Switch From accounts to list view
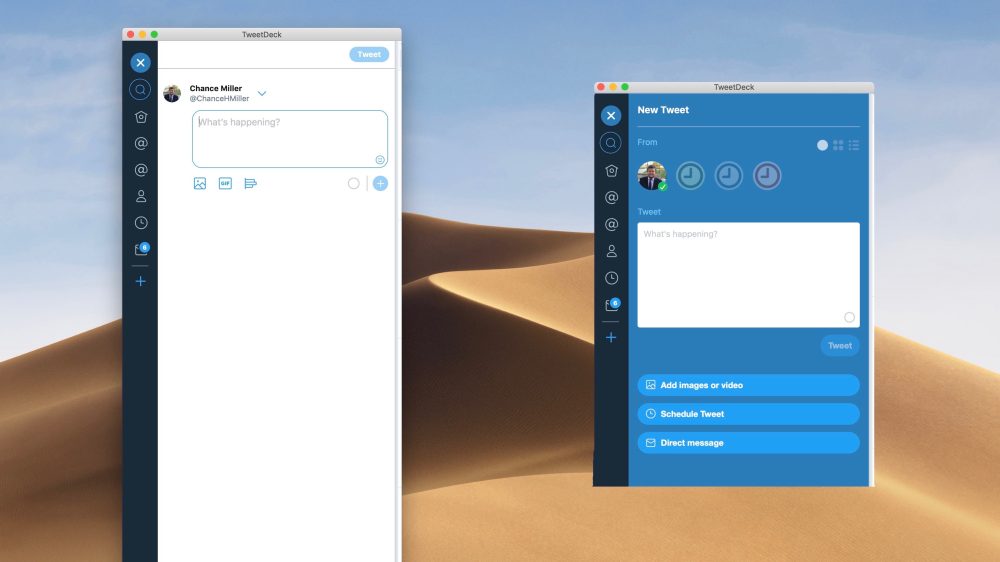The image size is (1000, 562). [x=854, y=145]
